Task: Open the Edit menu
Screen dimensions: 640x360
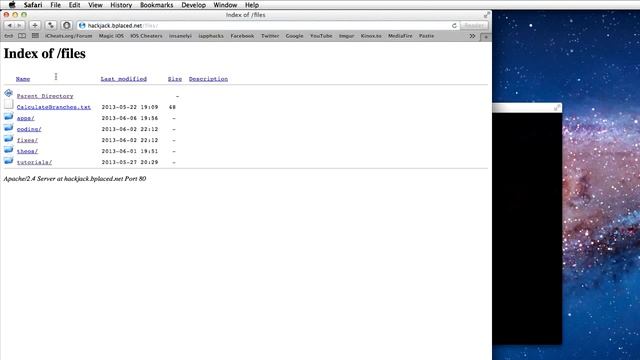Action: click(x=74, y=5)
